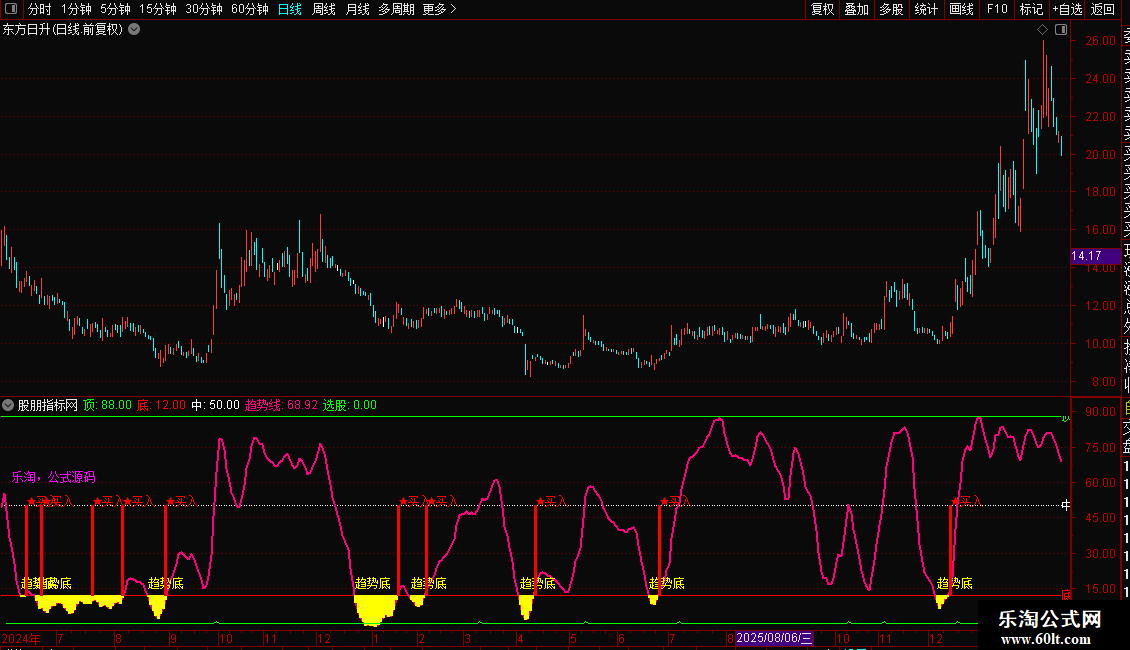Screen dimensions: 1130x650
Task: Expand the 东方日升 chart title dropdown
Action: click(x=134, y=29)
